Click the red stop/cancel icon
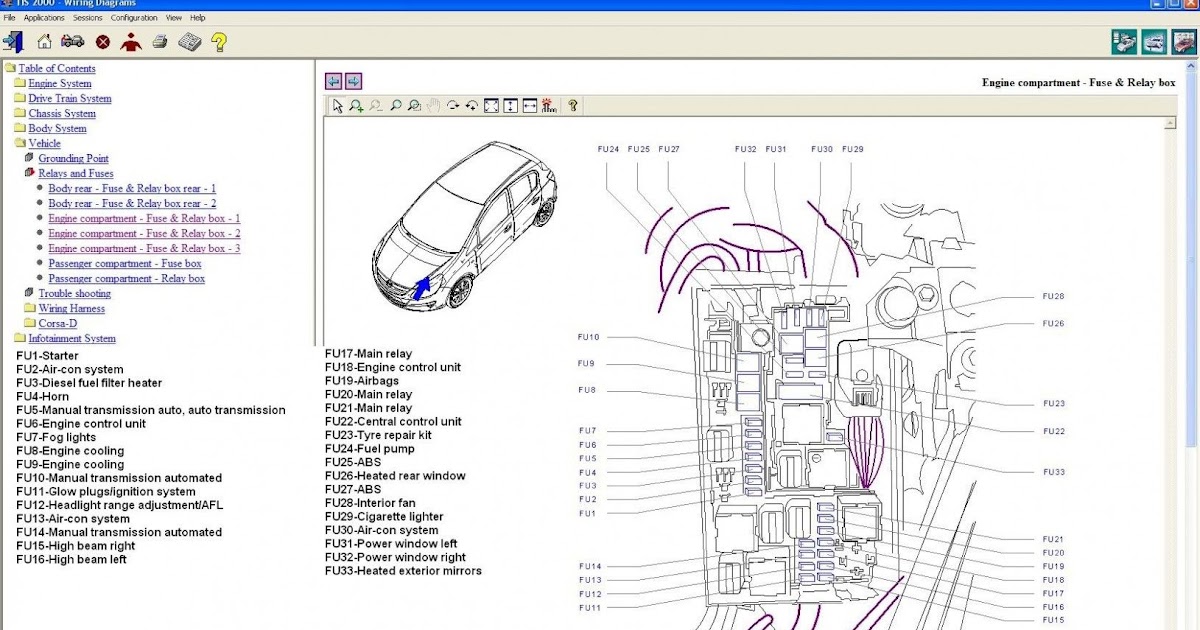 [102, 42]
